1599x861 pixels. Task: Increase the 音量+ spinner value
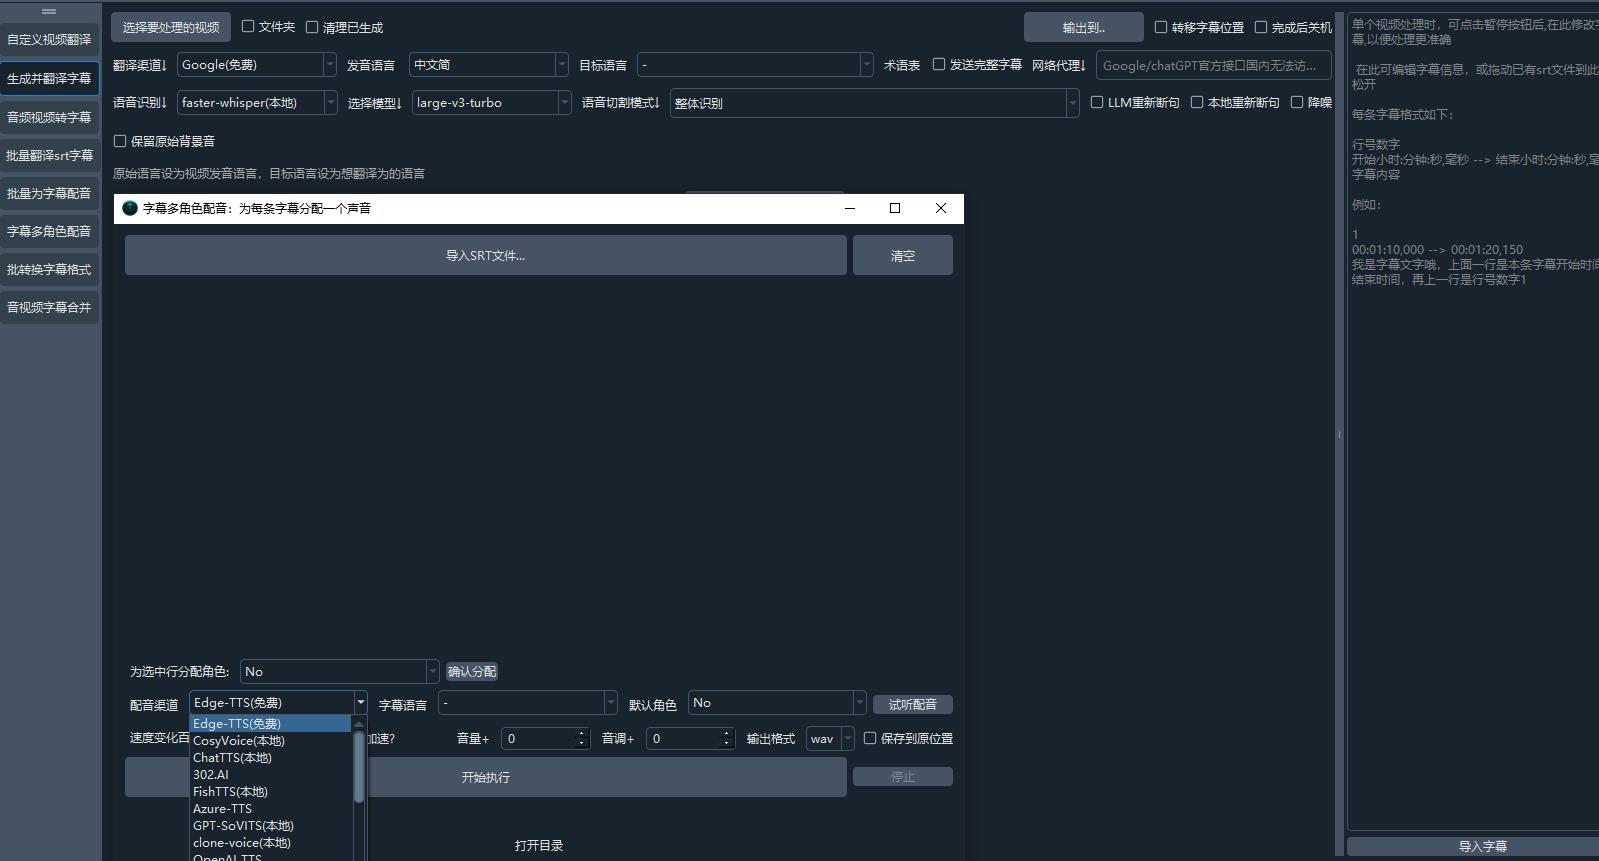pos(582,734)
